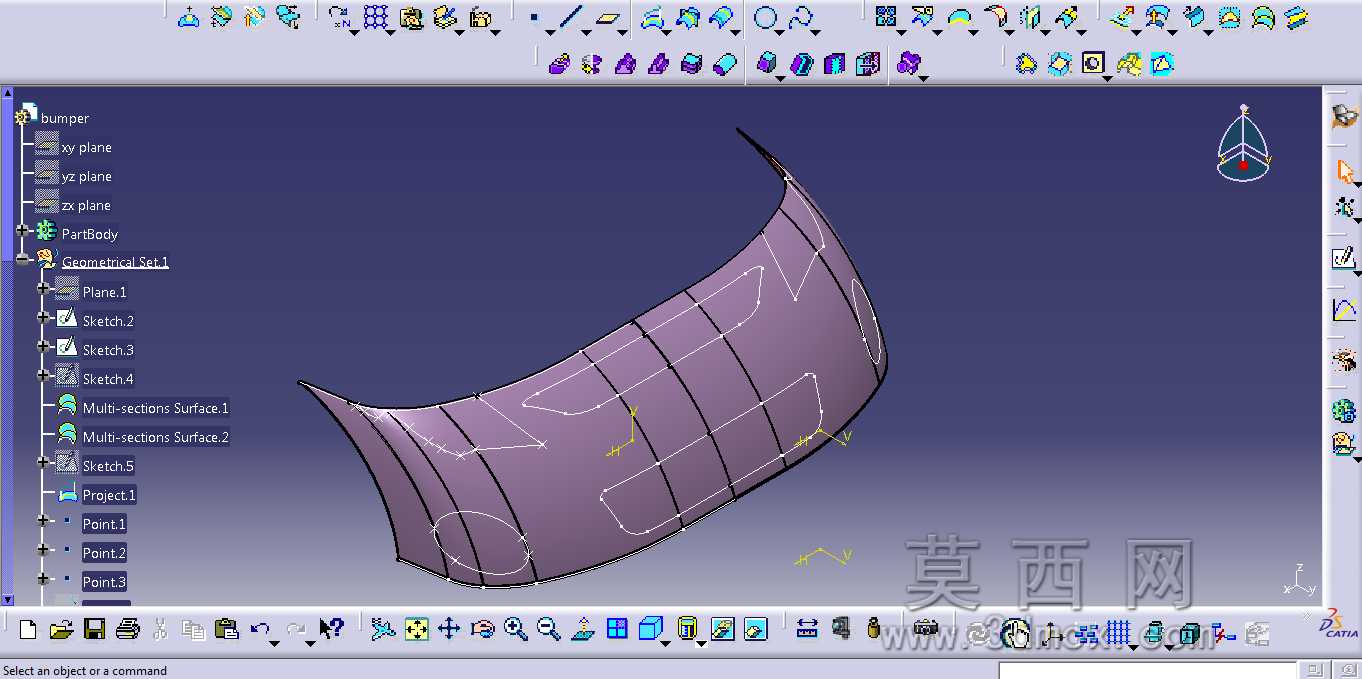The width and height of the screenshot is (1362, 679).
Task: Click the Sketcher icon in right toolbar
Action: tap(1343, 259)
